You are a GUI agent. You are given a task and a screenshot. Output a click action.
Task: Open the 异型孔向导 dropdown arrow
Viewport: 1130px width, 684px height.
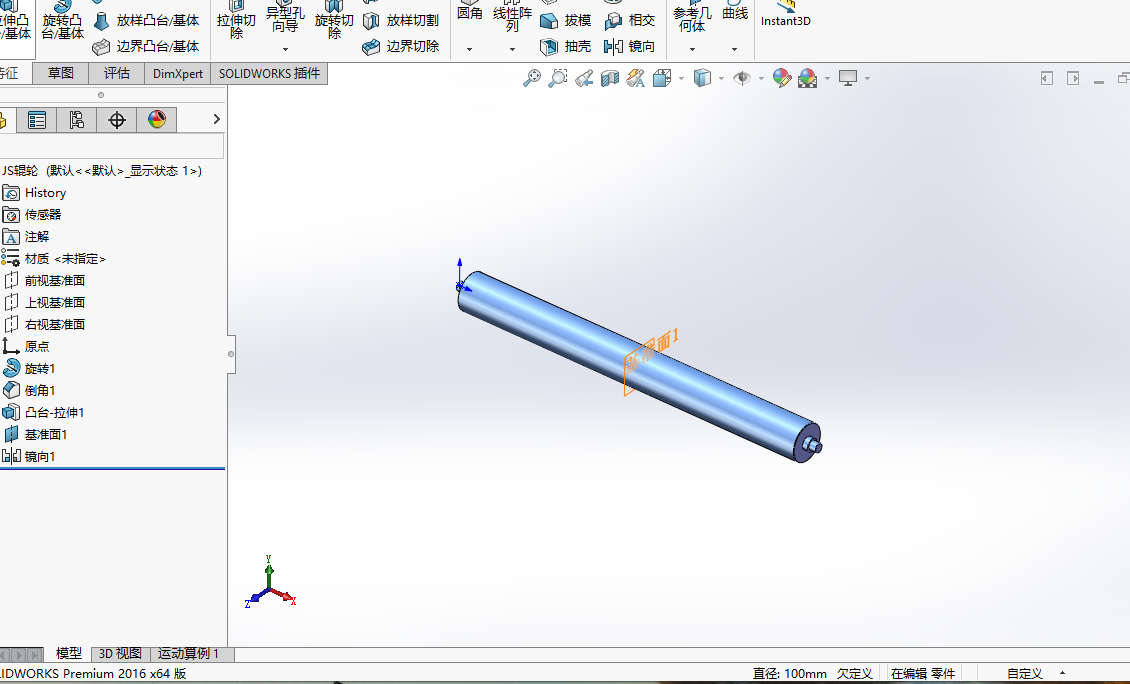click(285, 49)
